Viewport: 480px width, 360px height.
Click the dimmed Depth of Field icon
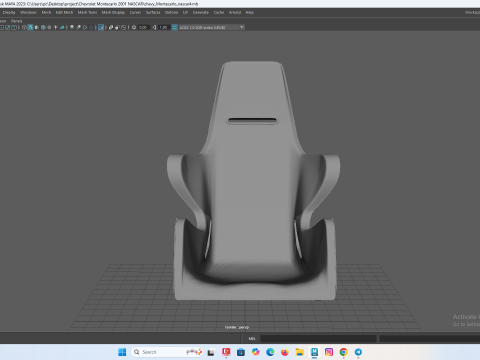coord(91,27)
